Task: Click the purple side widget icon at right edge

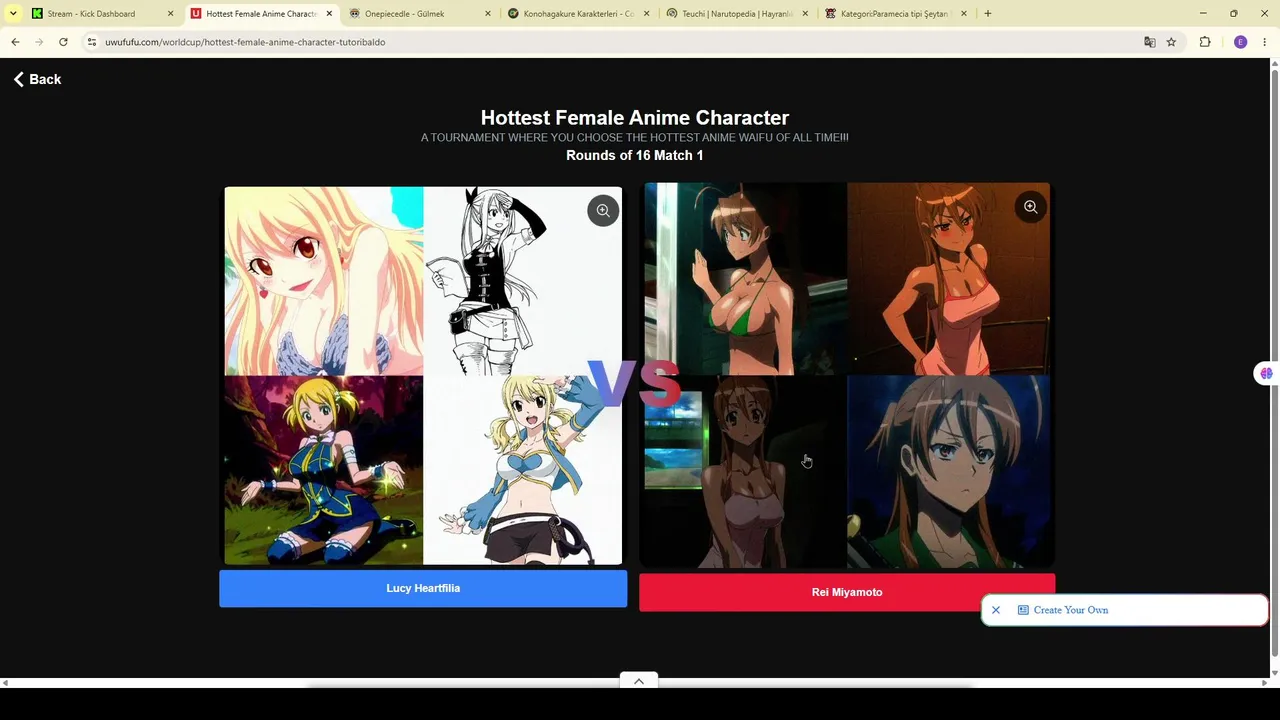Action: pos(1266,373)
